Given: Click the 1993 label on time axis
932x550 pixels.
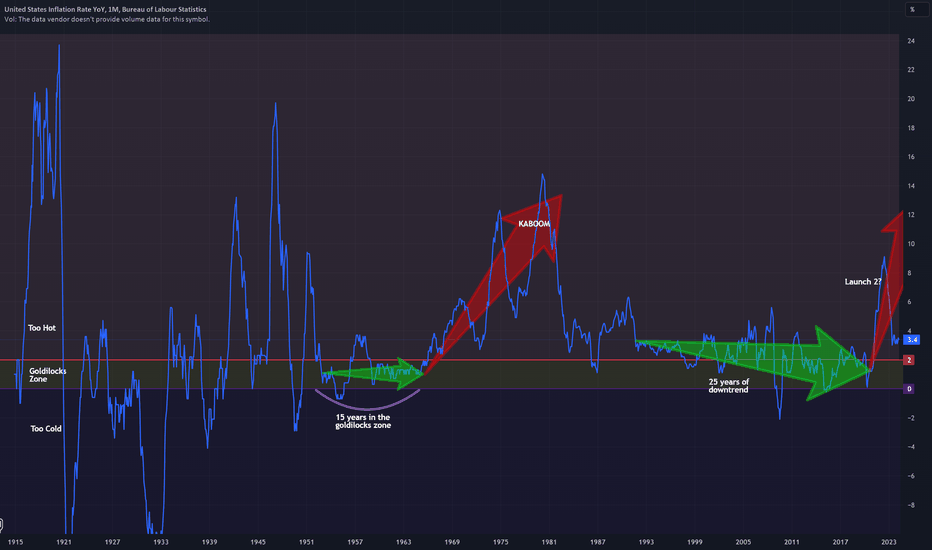Looking at the screenshot, I should tap(646, 542).
